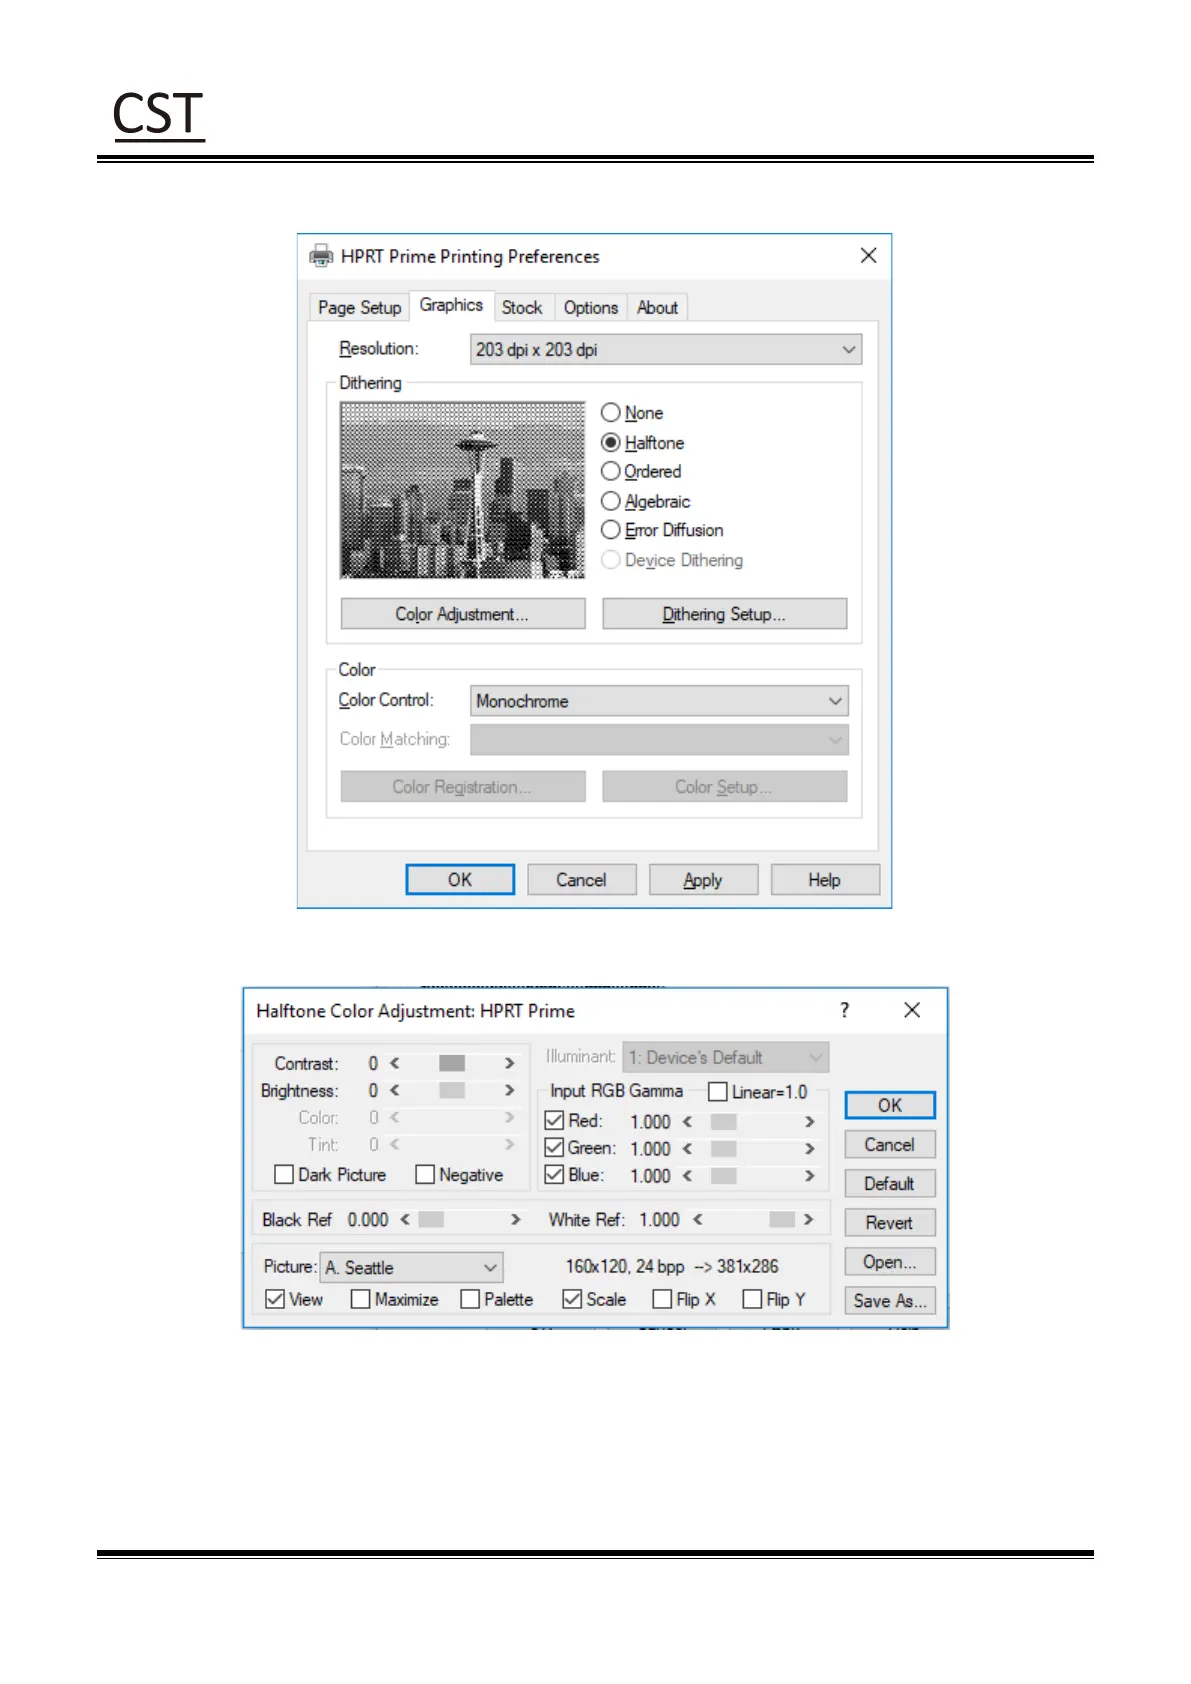Screen dimensions: 1191x1684
Task: Increase Green gamma with right arrow
Action: tap(809, 1149)
